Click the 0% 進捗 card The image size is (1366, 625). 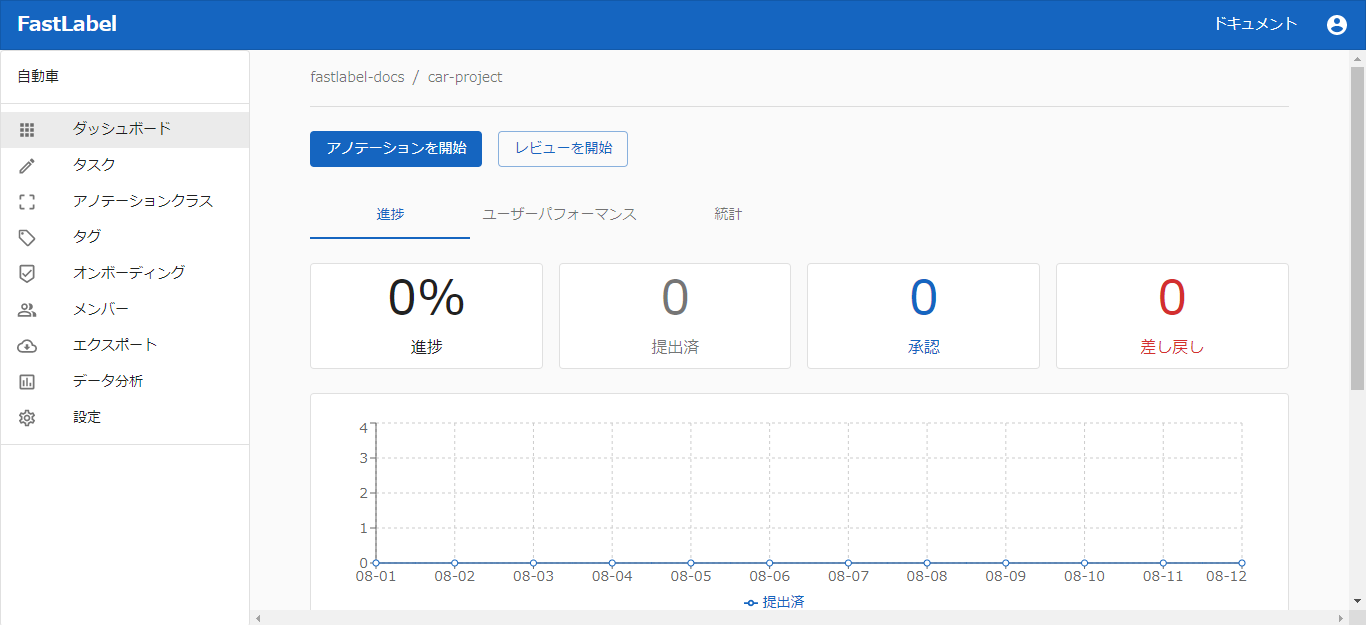click(x=426, y=316)
